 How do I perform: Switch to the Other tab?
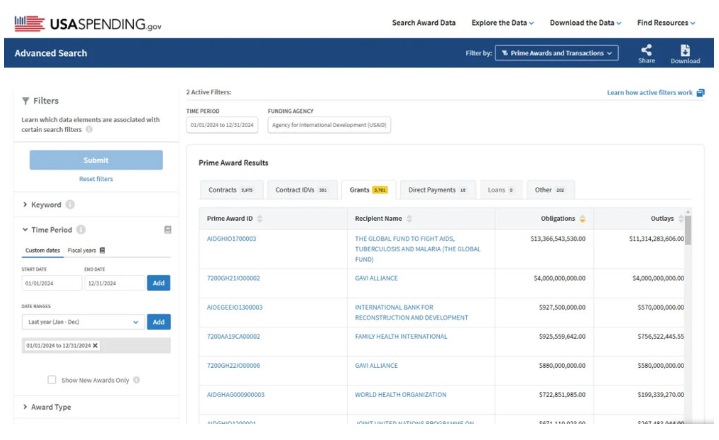tap(550, 190)
